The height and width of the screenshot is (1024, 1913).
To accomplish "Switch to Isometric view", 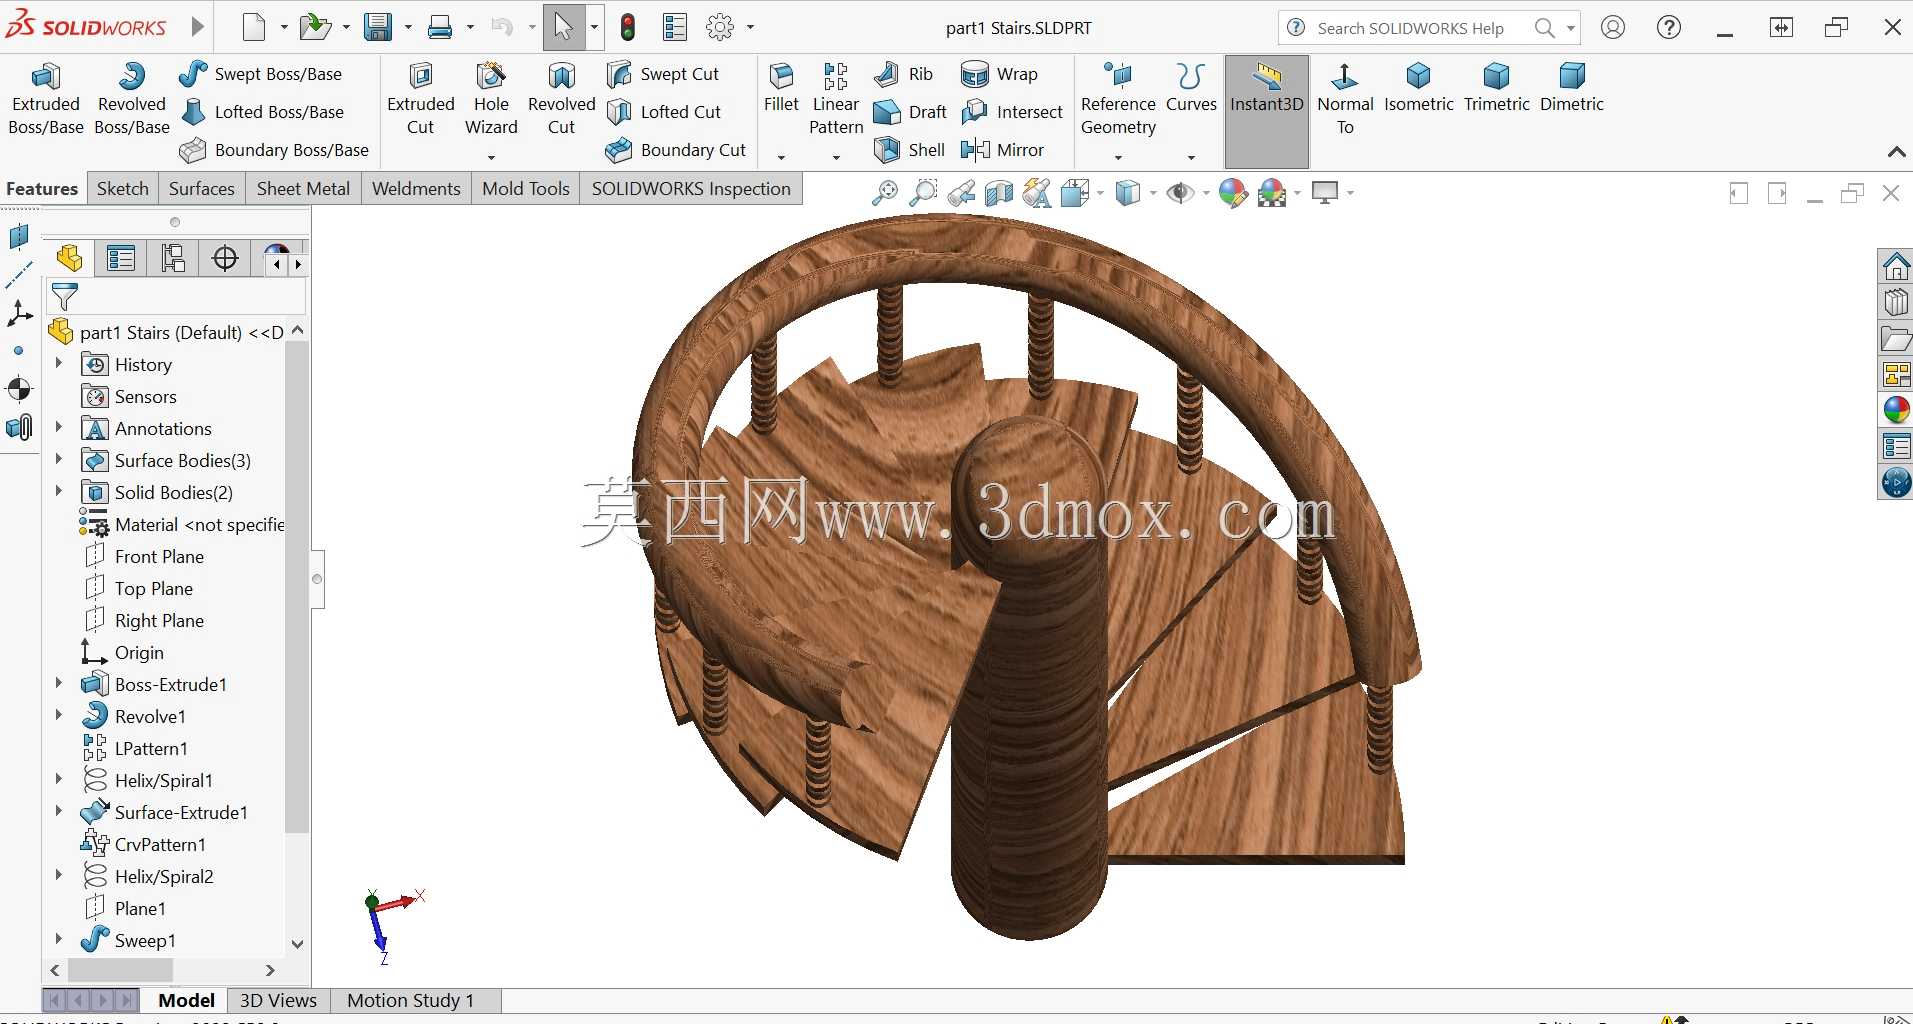I will coord(1418,88).
